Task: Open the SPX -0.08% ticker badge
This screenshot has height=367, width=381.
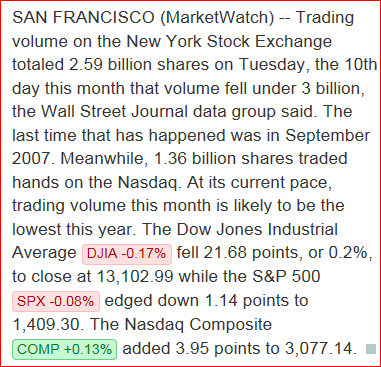Action: 56,301
